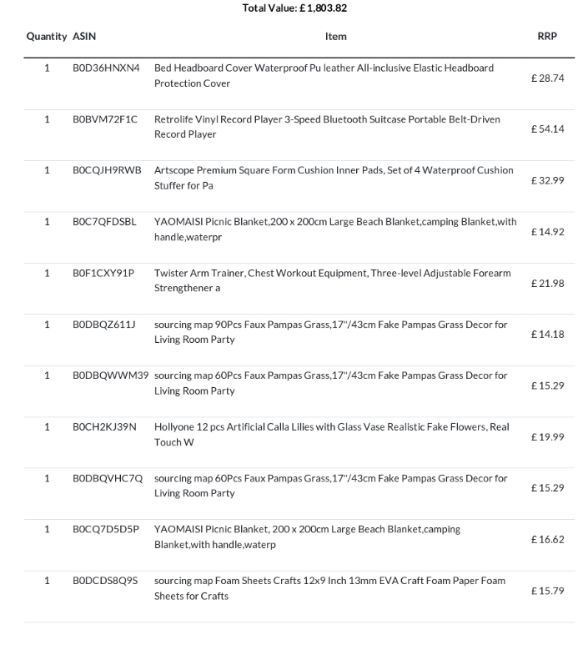
Task: Click the Quantity column header
Action: point(46,36)
